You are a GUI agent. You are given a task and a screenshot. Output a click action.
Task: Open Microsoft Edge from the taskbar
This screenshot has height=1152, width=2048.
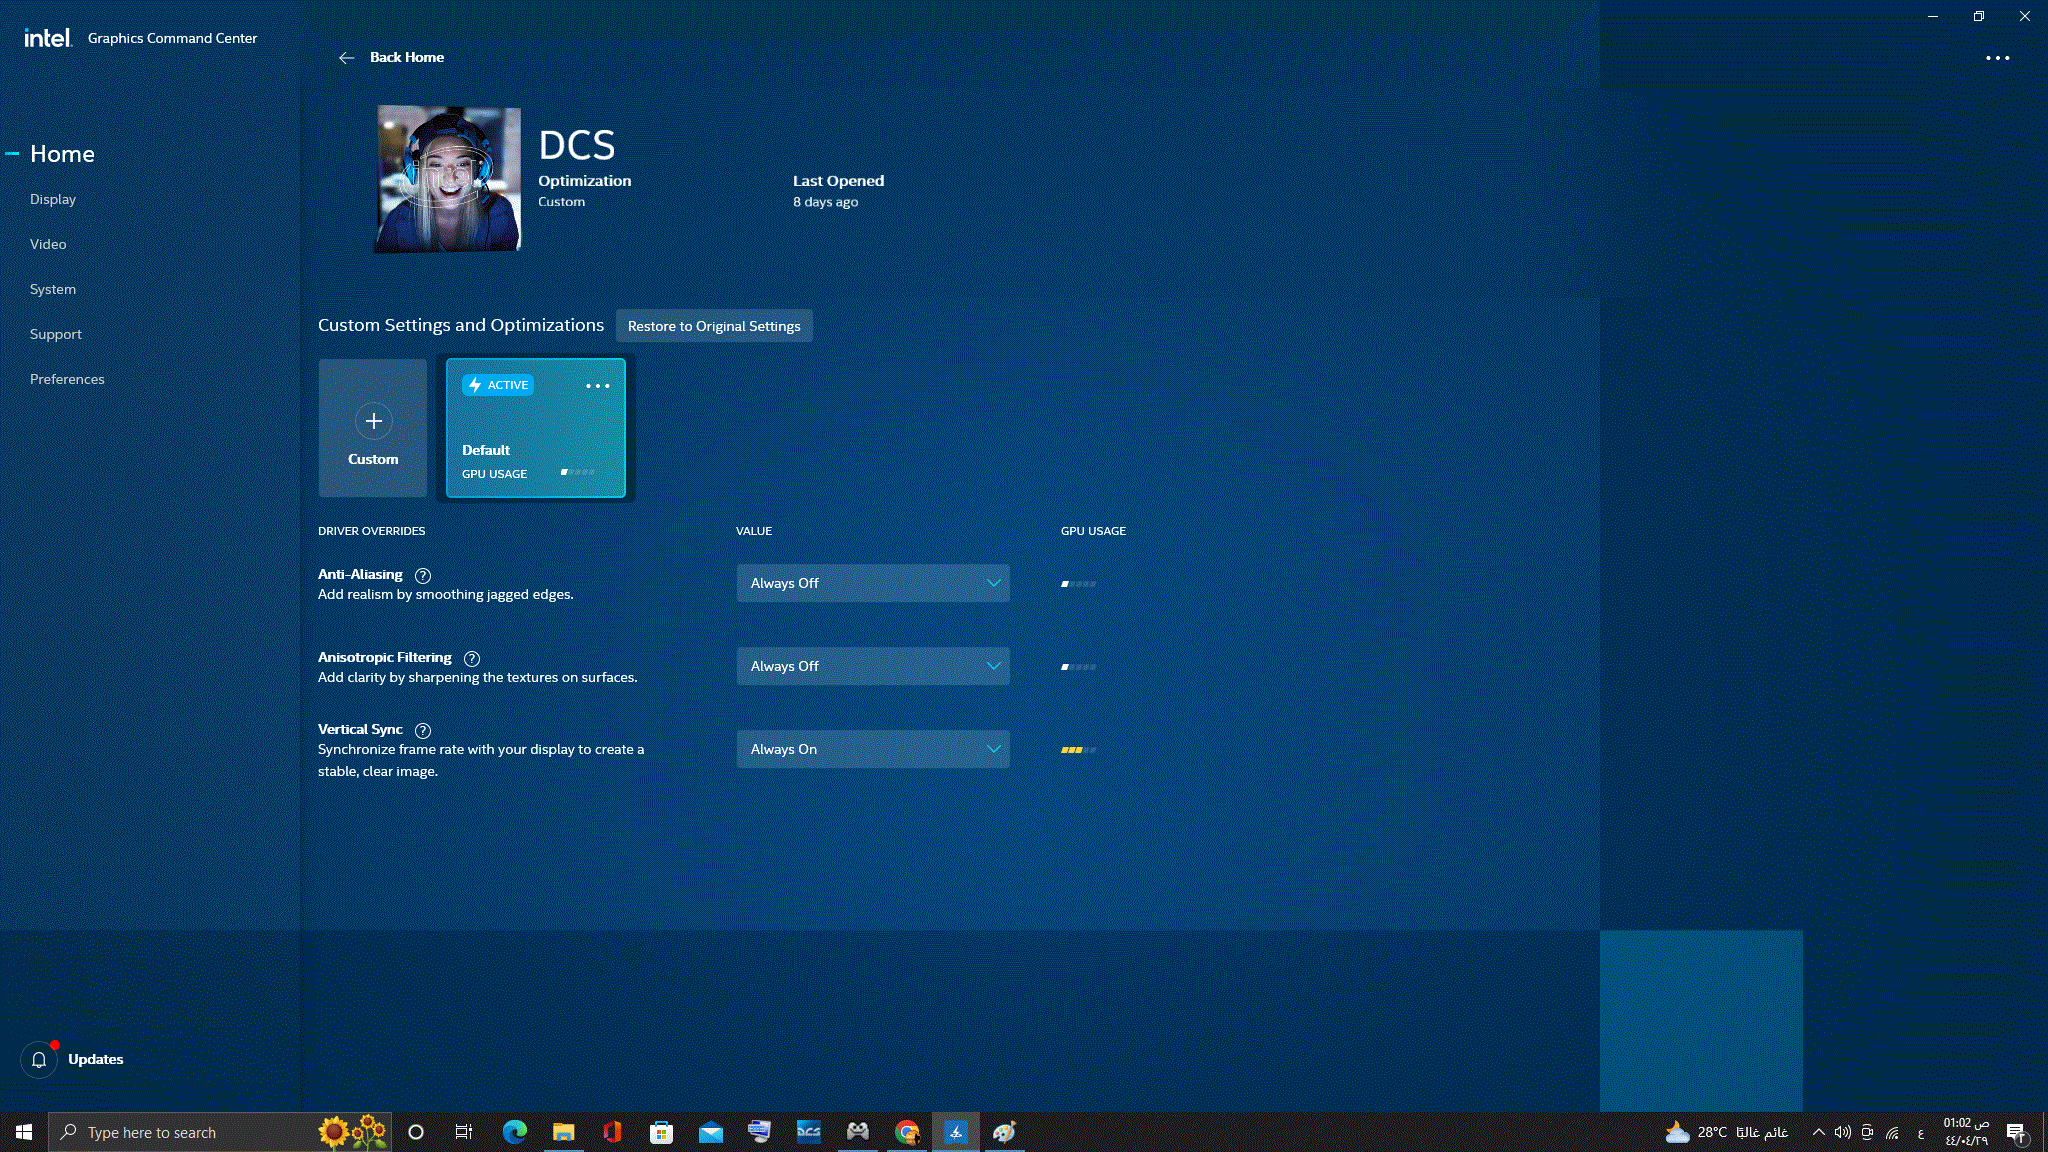[x=514, y=1132]
